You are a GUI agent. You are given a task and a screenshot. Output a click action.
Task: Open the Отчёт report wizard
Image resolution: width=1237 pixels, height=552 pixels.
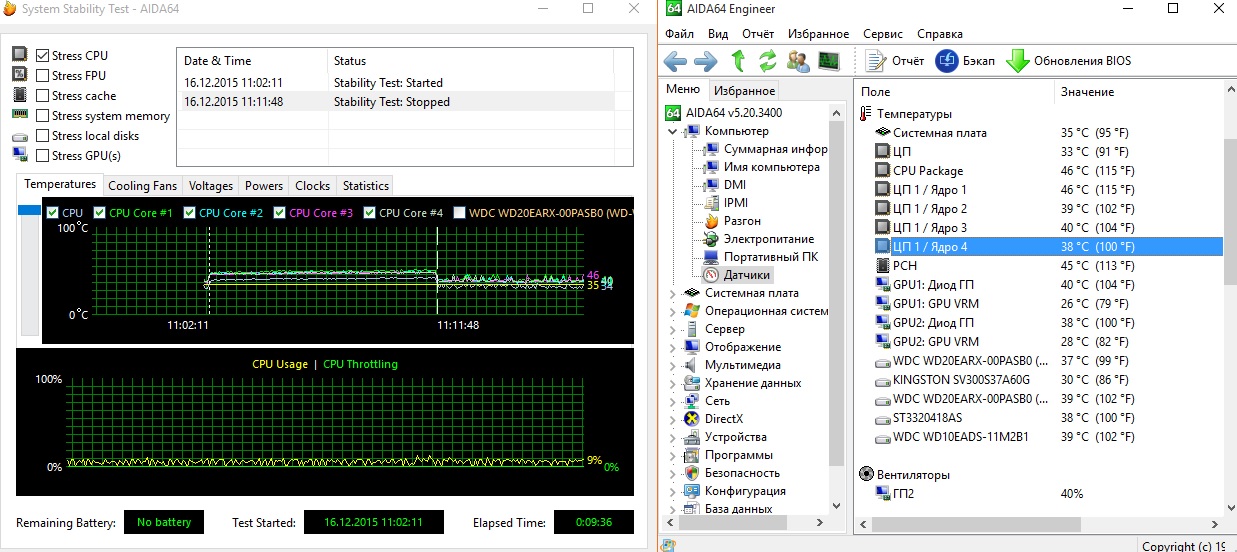(x=894, y=61)
